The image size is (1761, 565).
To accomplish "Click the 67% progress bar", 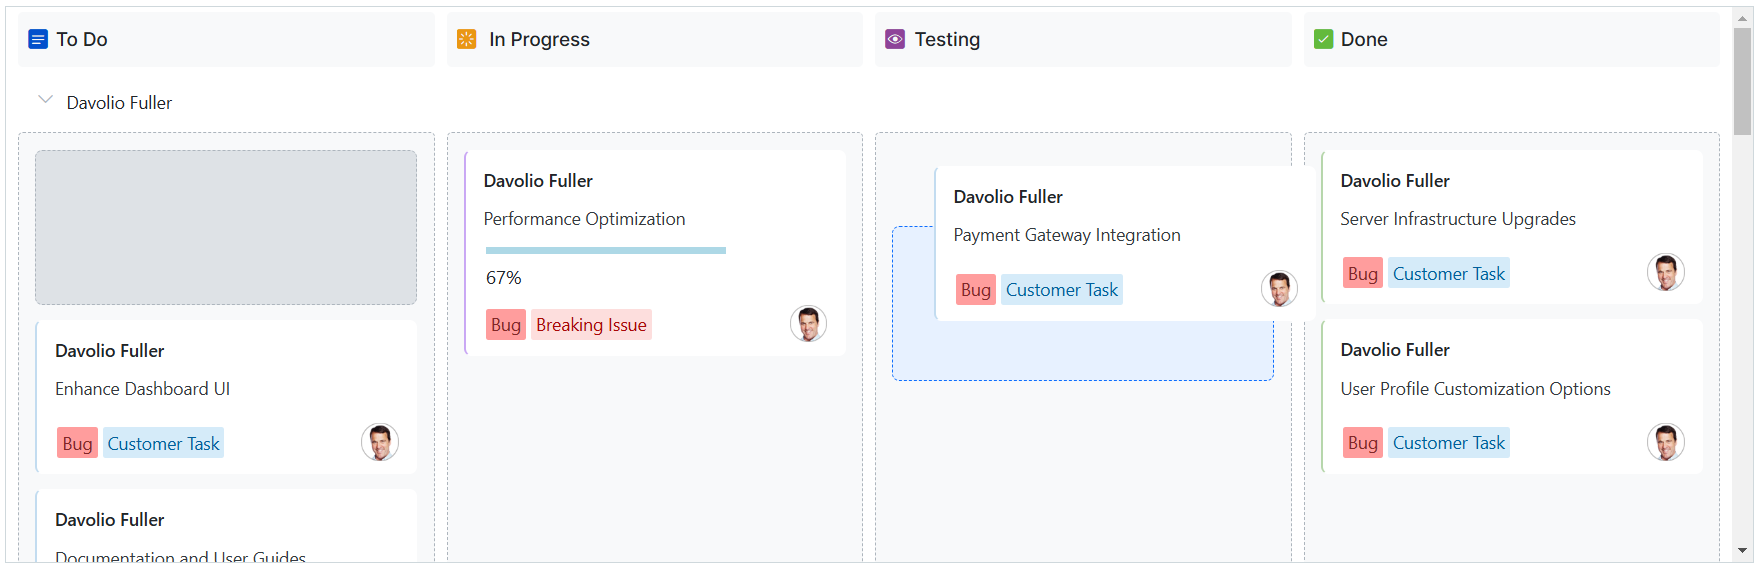I will 606,250.
